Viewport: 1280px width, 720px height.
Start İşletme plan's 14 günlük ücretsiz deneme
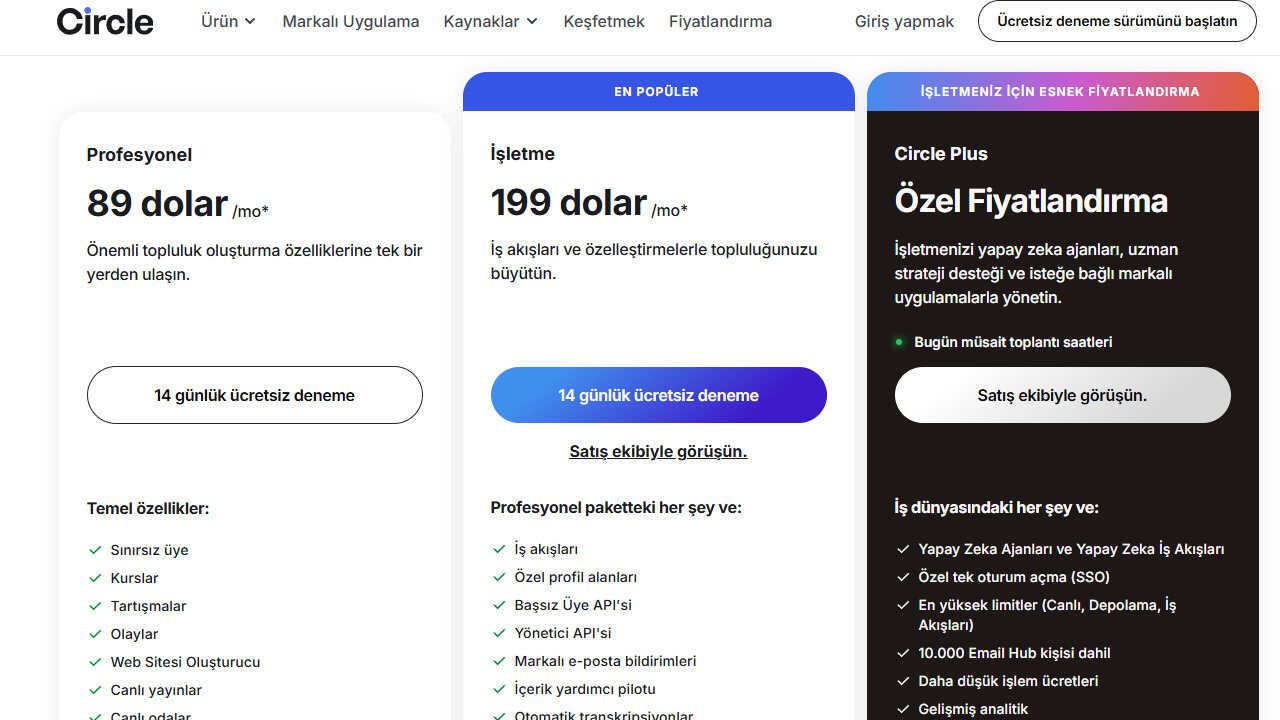(658, 395)
